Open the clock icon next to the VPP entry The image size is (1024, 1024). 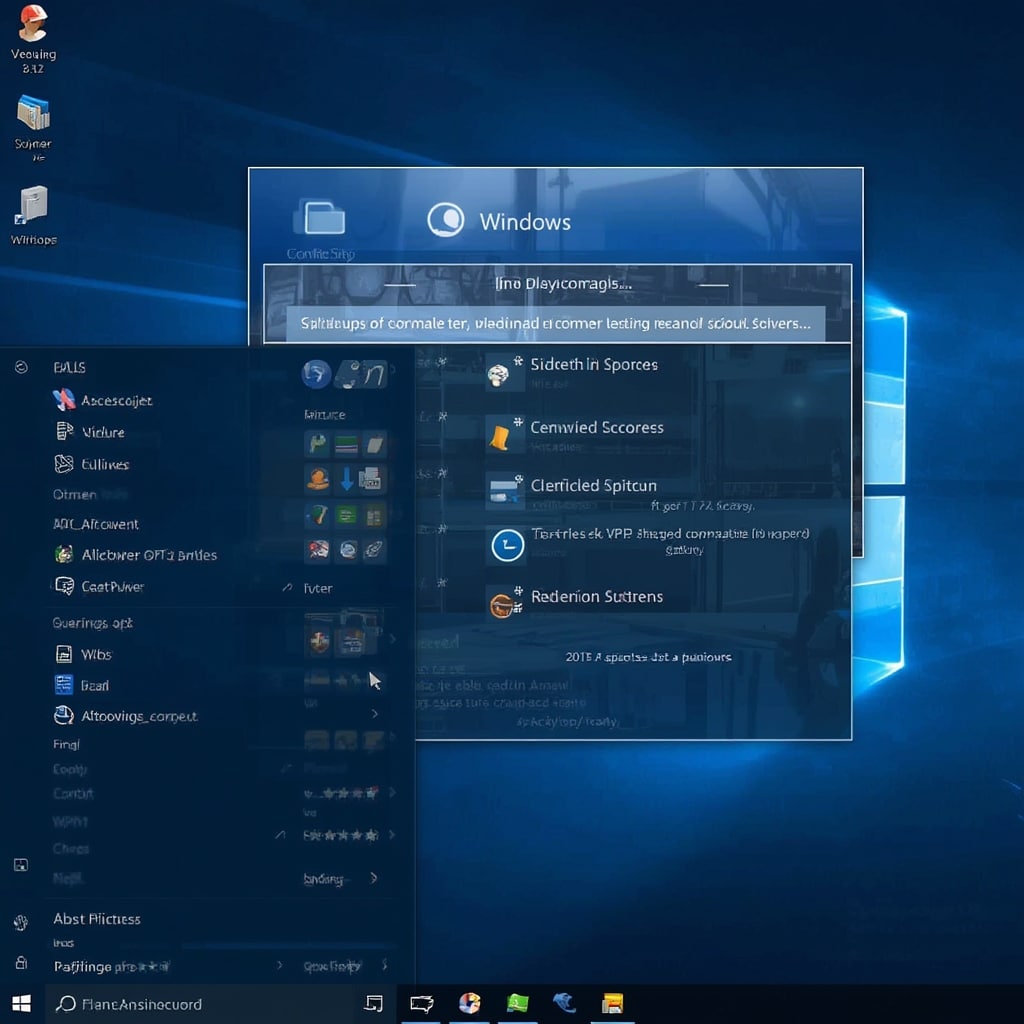[x=507, y=546]
